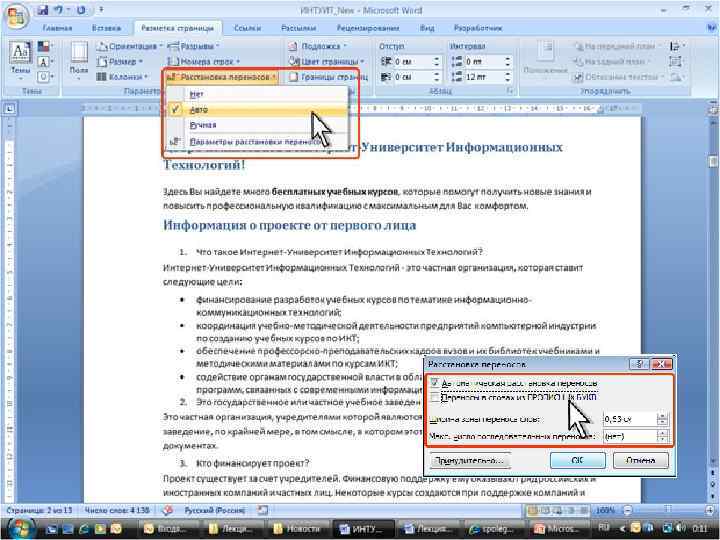
Task: Click proofing errors icon in status bar
Action: pyautogui.click(x=168, y=510)
